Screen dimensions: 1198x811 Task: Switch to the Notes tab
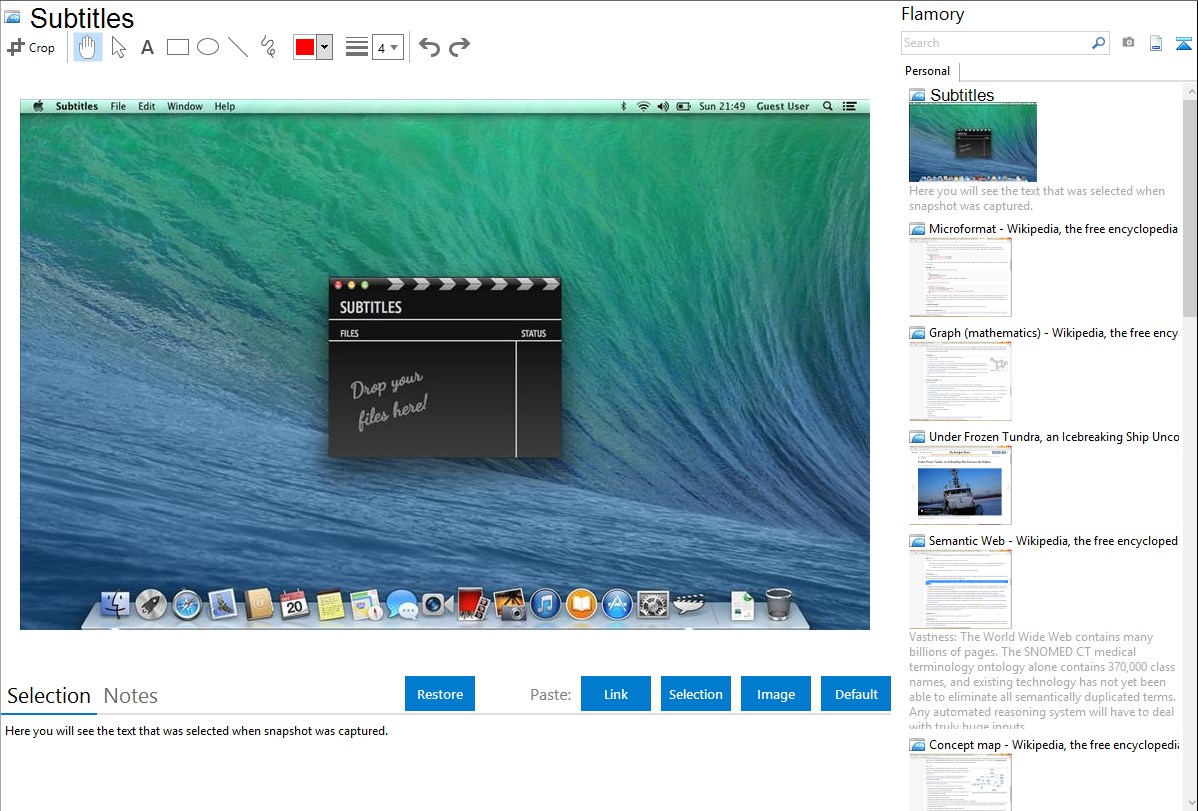(131, 696)
